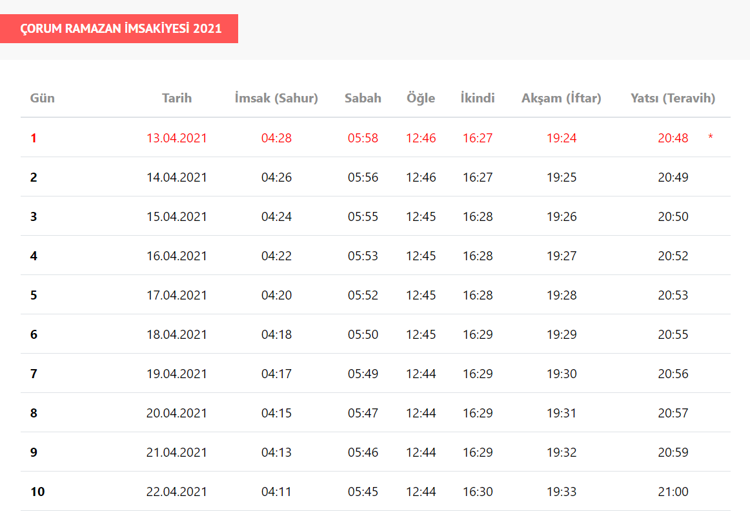Click the Öğle column header
Viewport: 750px width, 516px height.
[421, 98]
